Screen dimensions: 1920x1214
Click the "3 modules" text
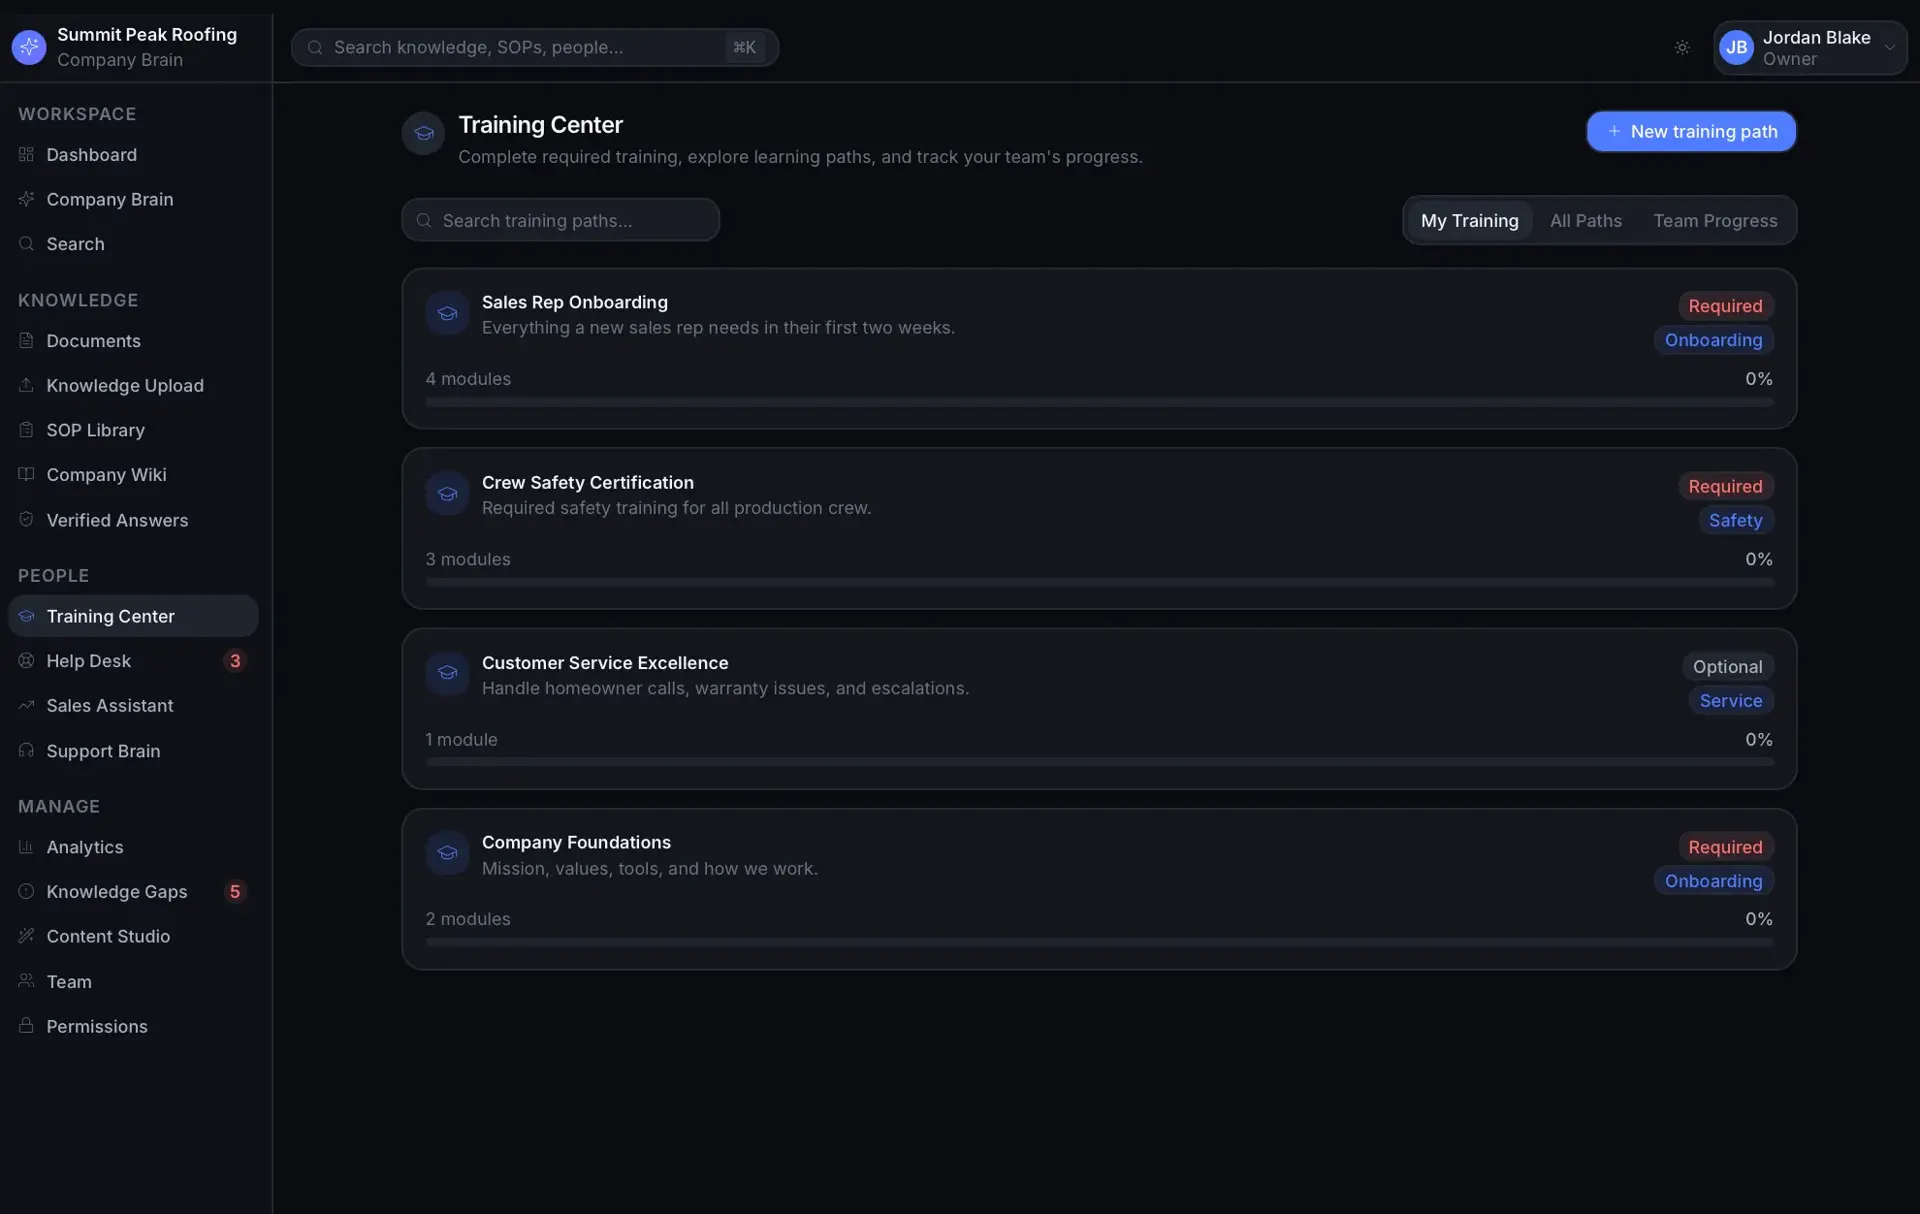point(468,559)
